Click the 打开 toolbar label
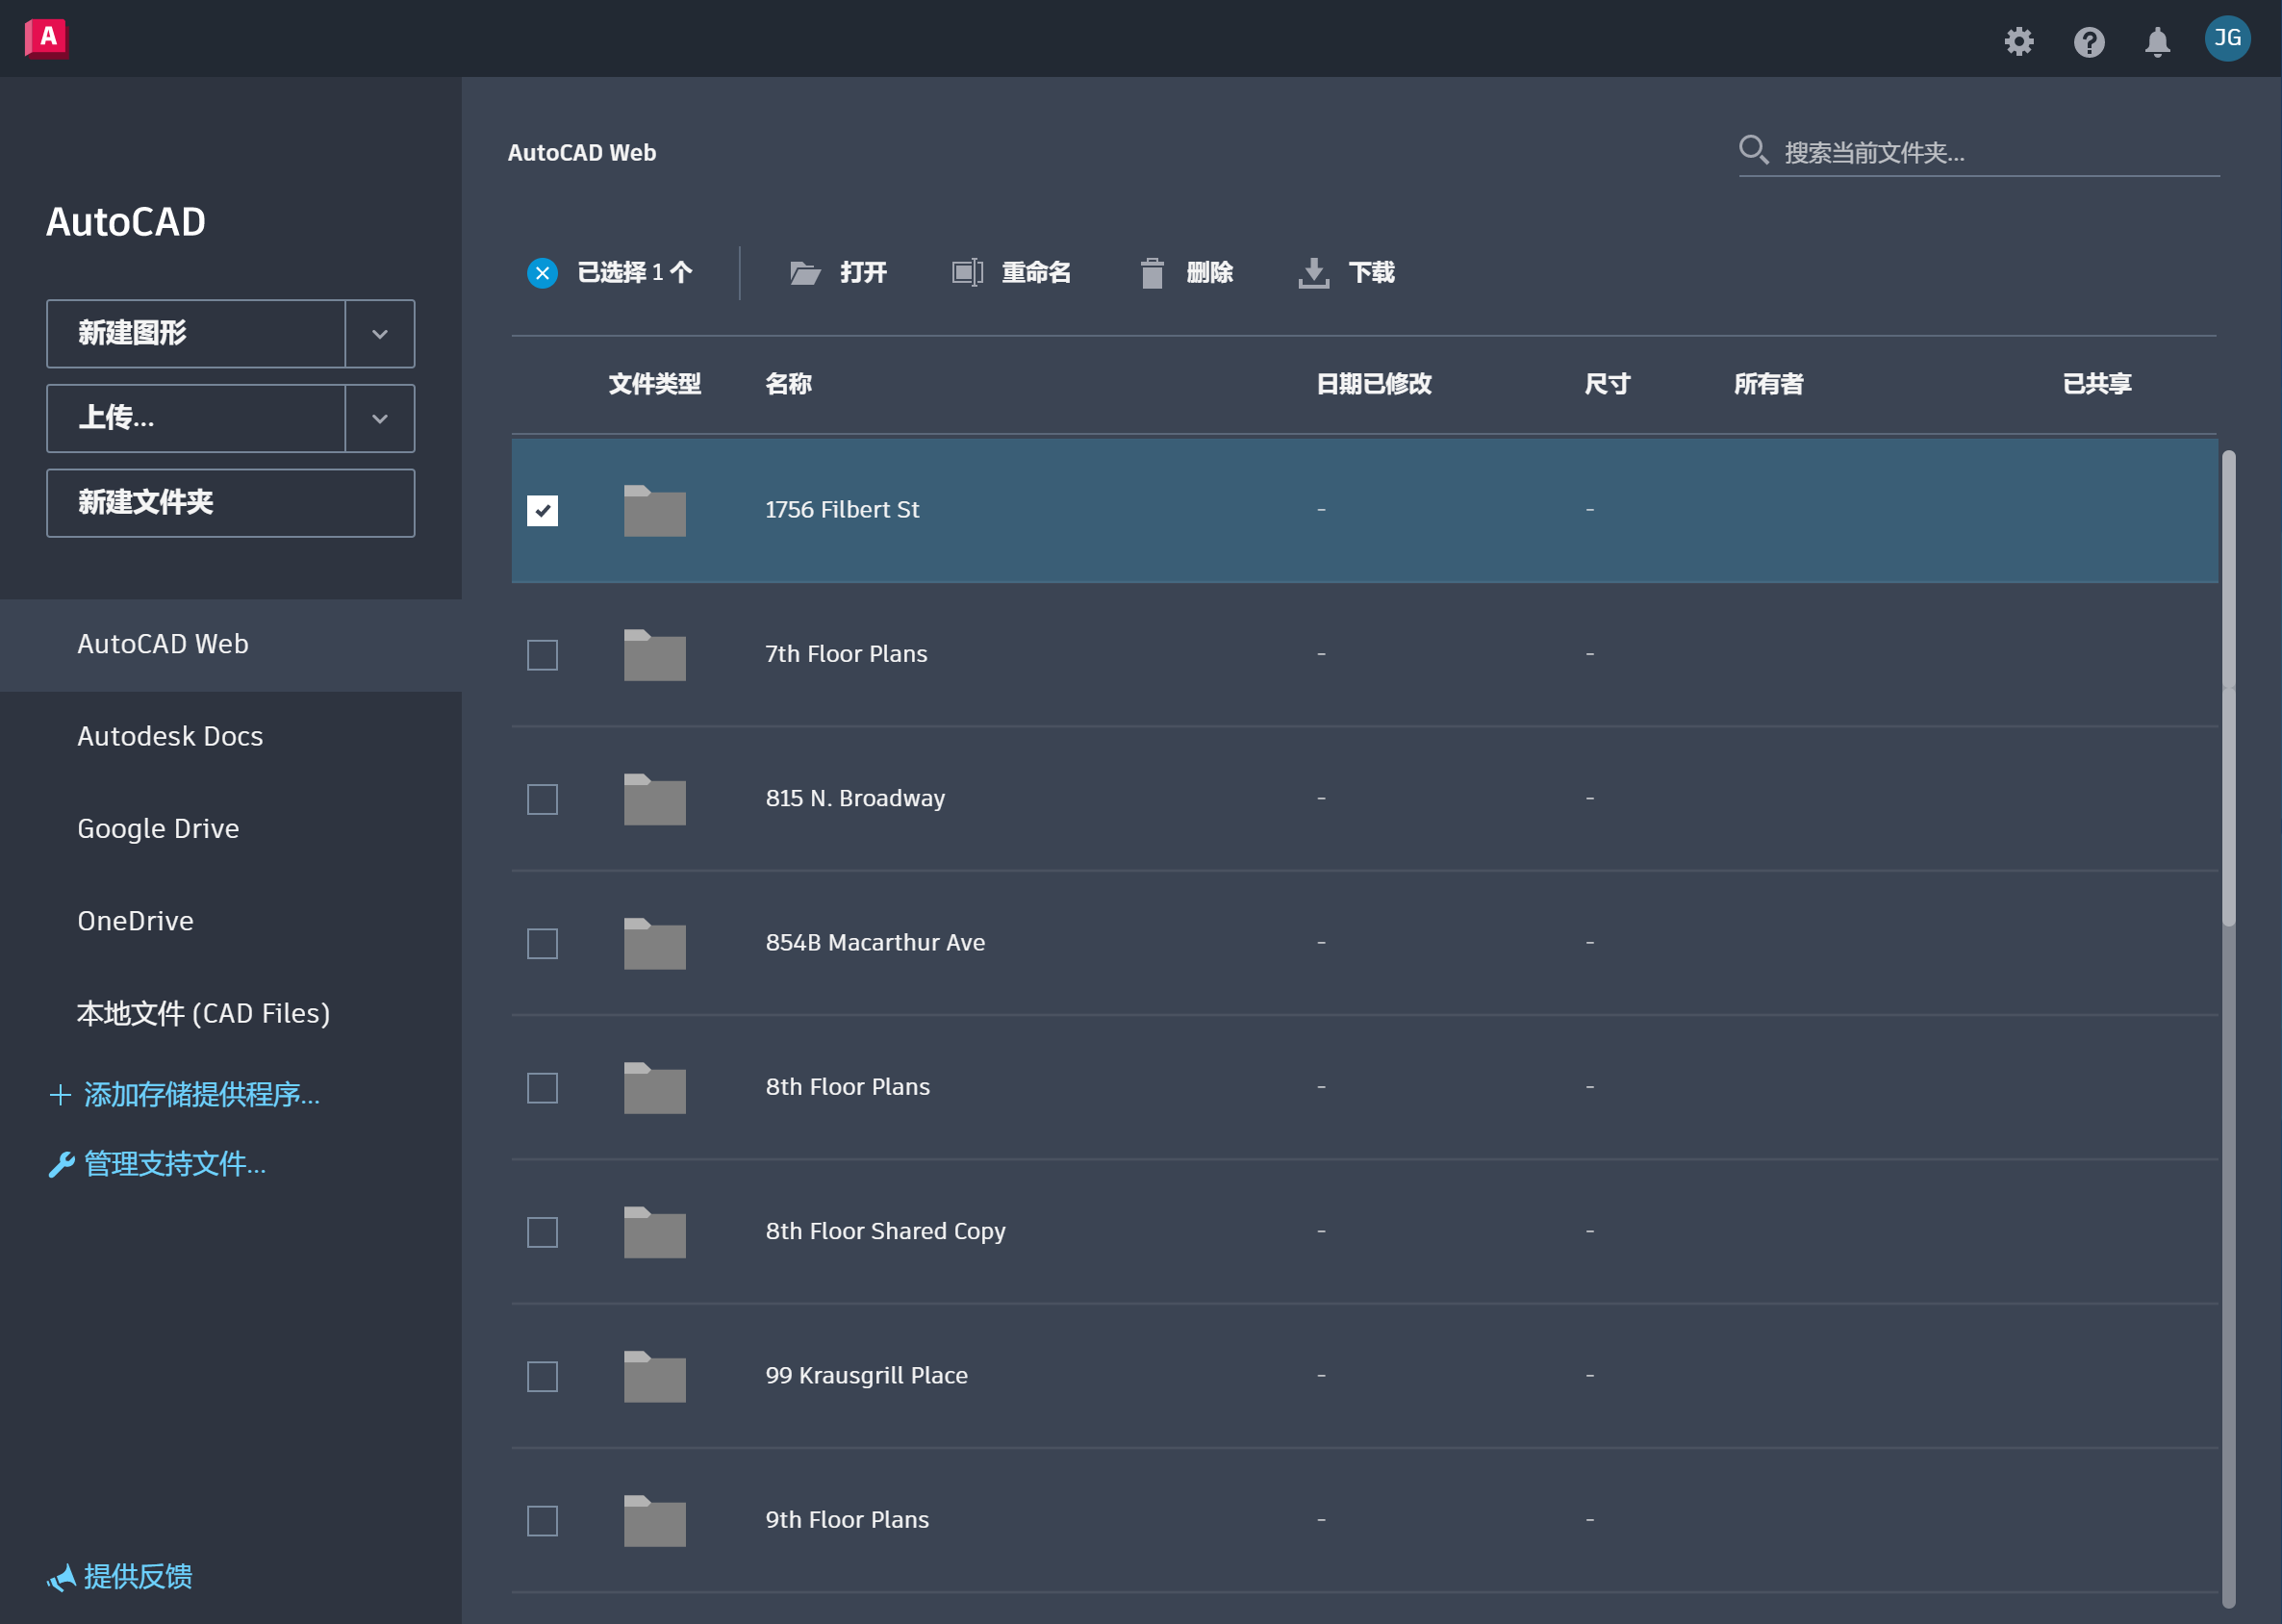This screenshot has width=2282, height=1624. click(863, 273)
